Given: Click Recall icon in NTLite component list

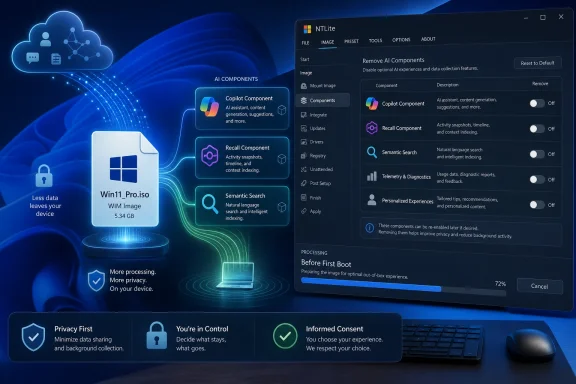Looking at the screenshot, I should [372, 128].
